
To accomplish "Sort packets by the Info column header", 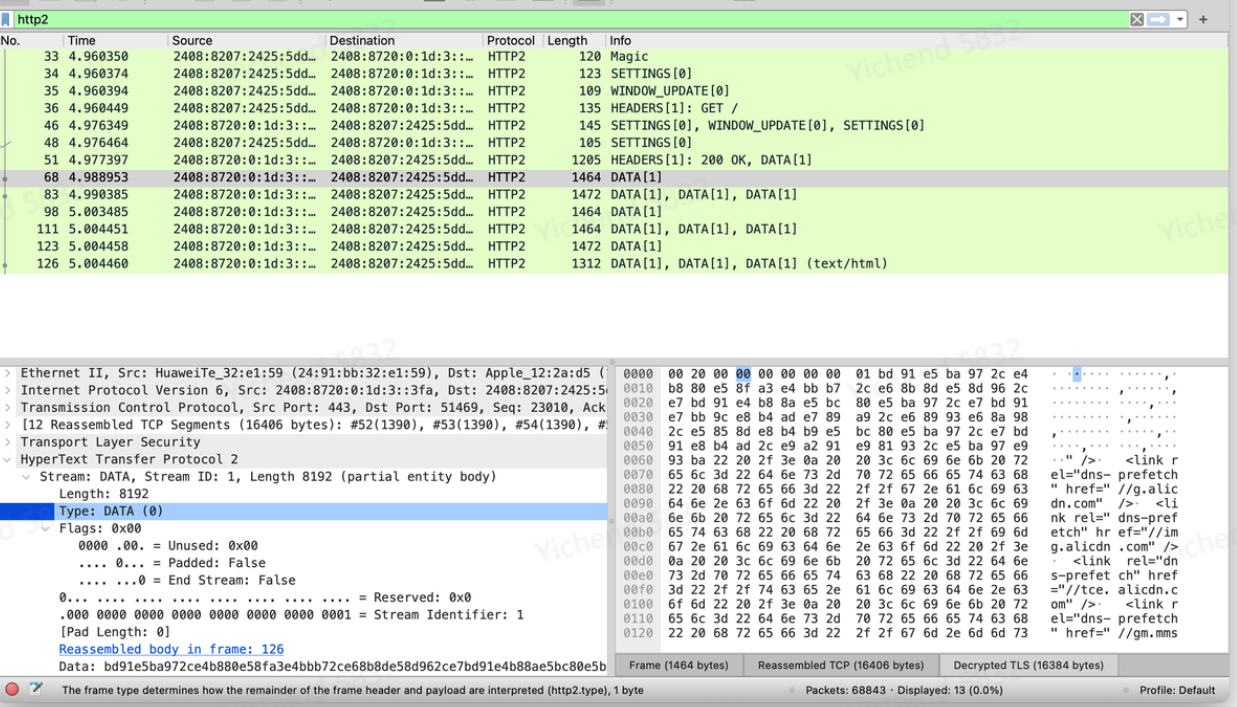I will [x=917, y=40].
